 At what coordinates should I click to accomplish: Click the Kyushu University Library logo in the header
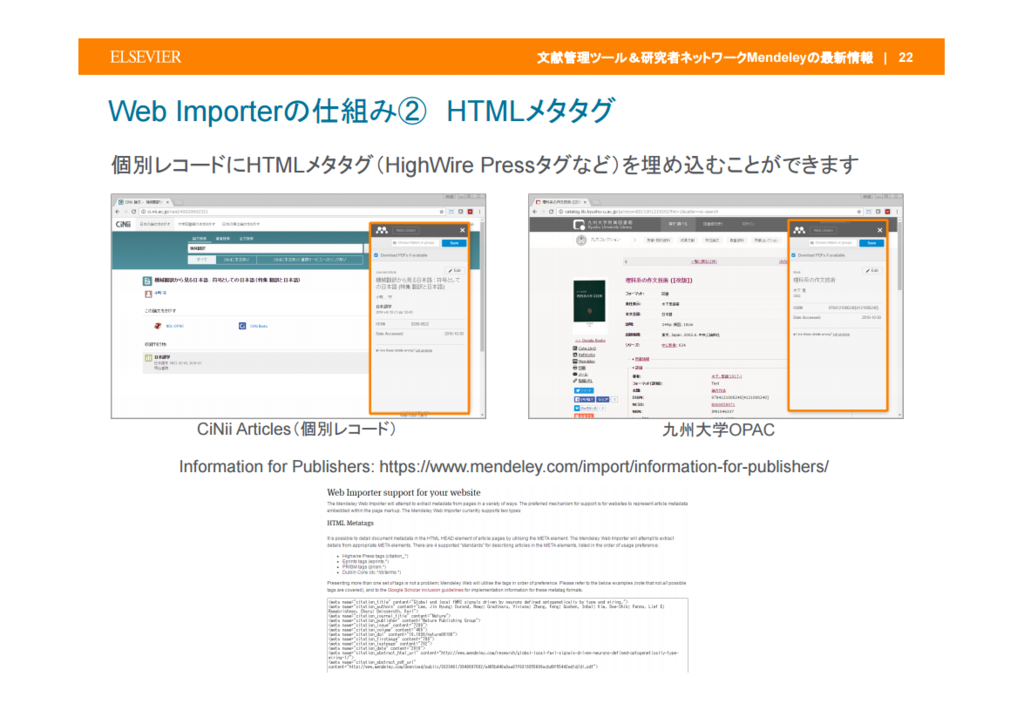[x=603, y=225]
